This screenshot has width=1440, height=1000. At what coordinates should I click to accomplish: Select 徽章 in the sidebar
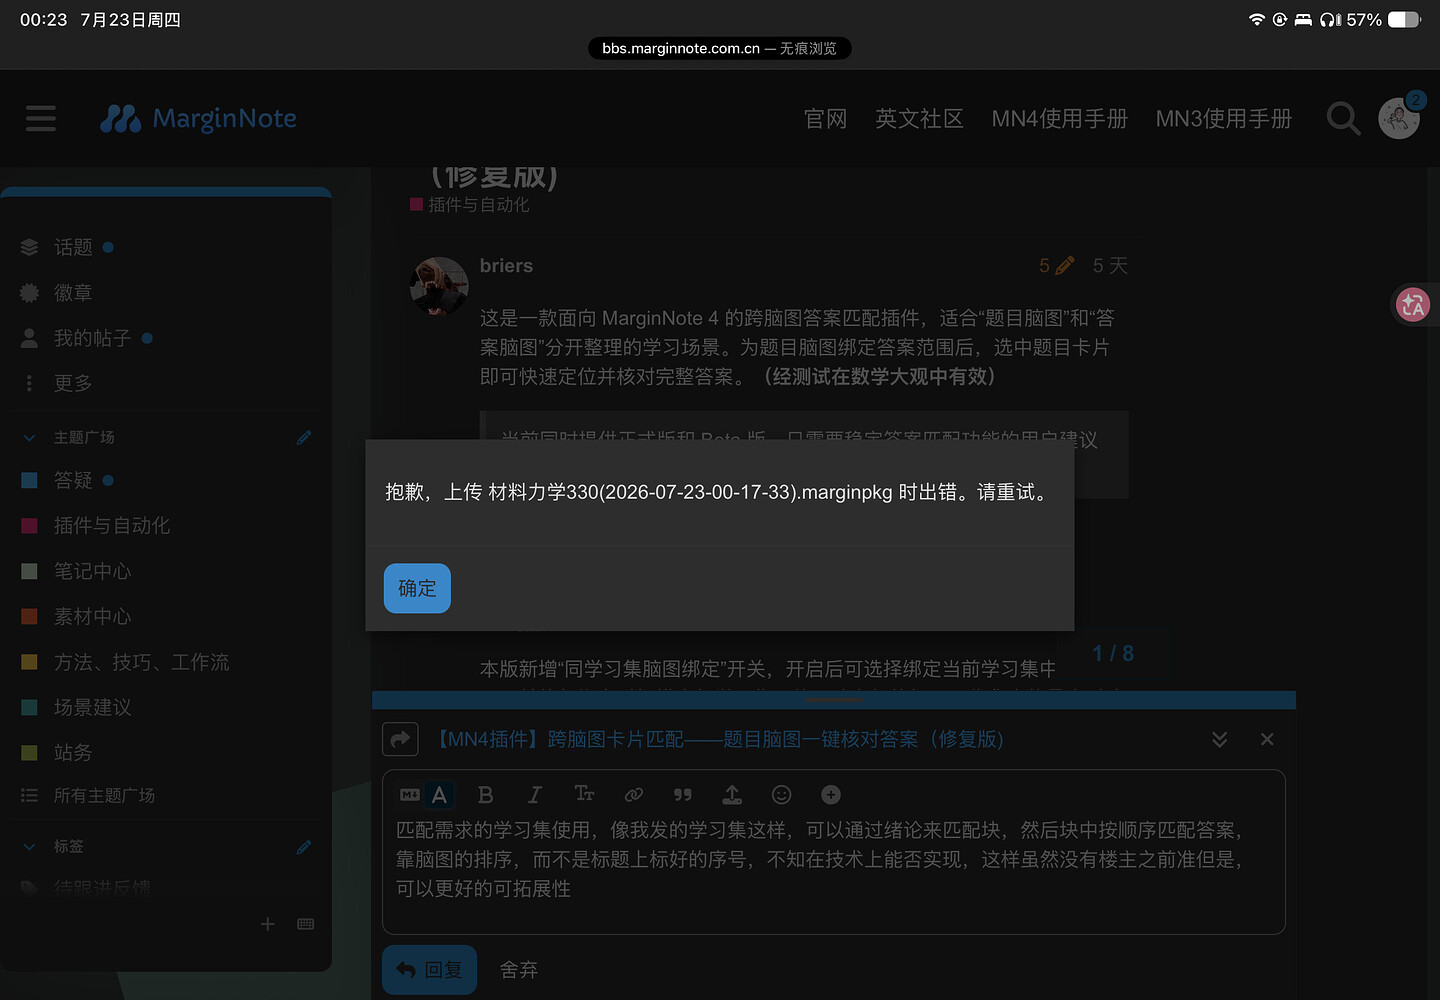(73, 293)
